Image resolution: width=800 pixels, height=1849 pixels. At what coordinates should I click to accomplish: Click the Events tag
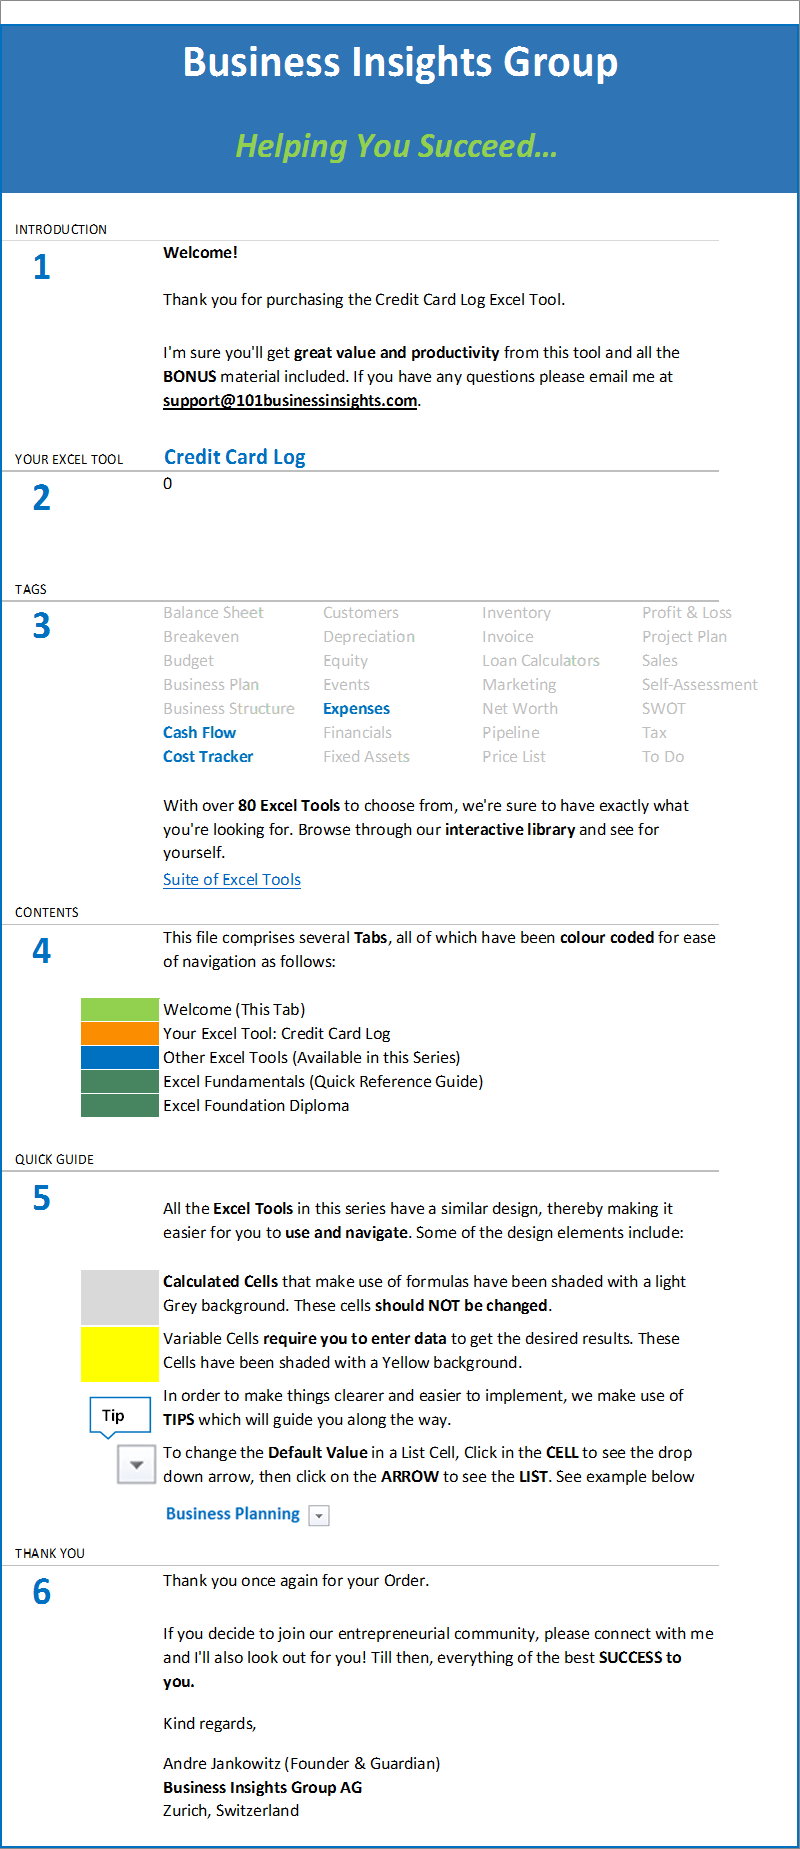coord(347,684)
